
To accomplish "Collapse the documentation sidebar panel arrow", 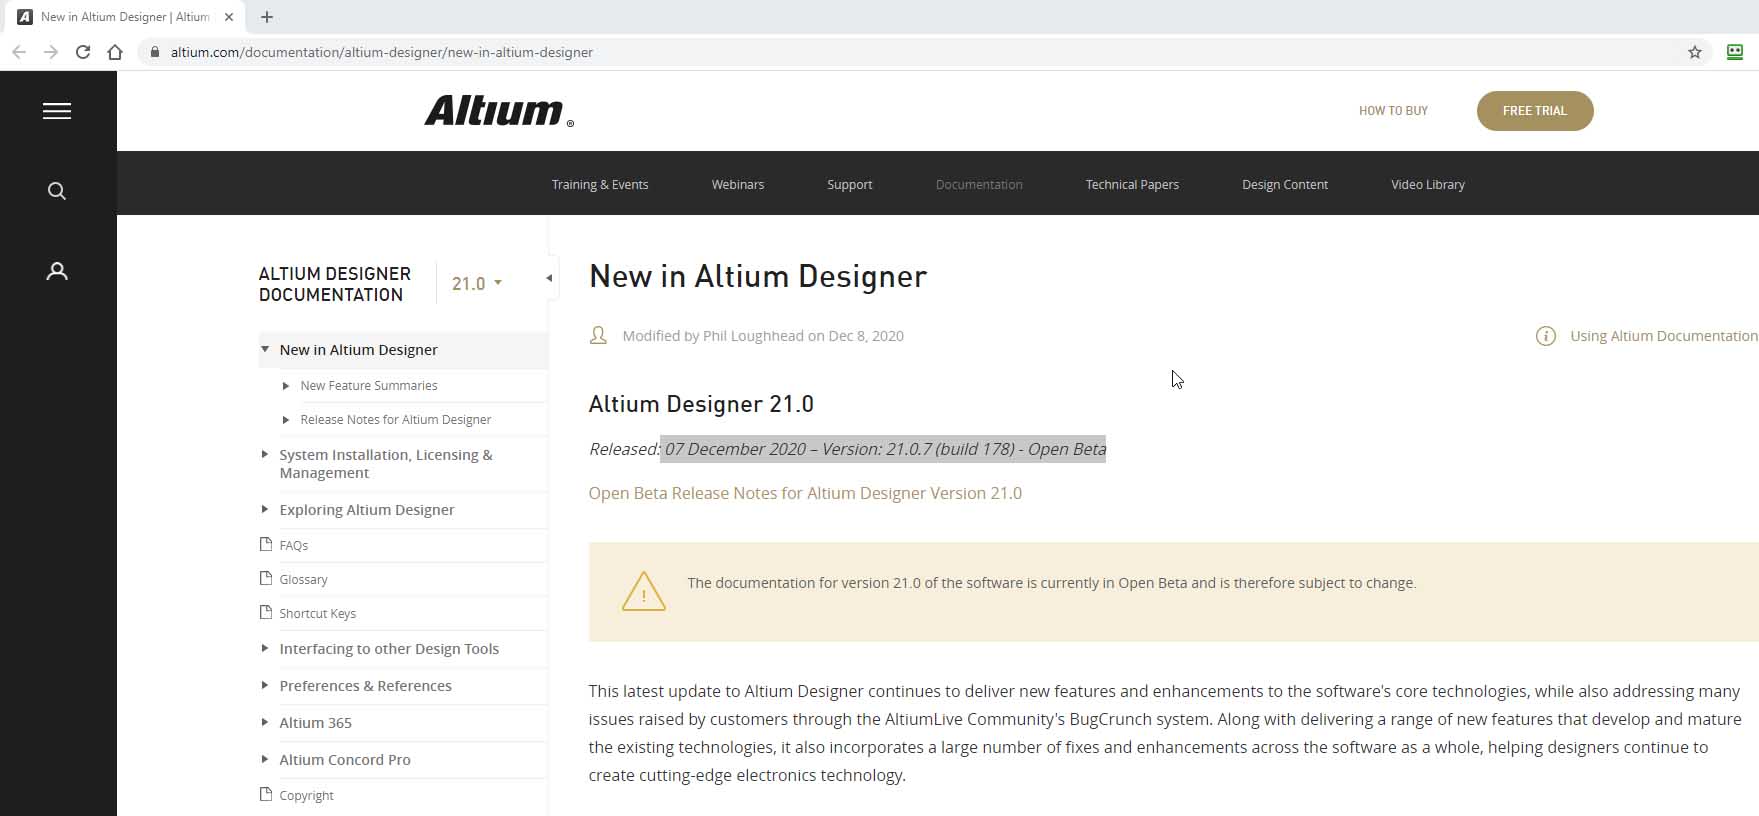I will click(x=549, y=278).
